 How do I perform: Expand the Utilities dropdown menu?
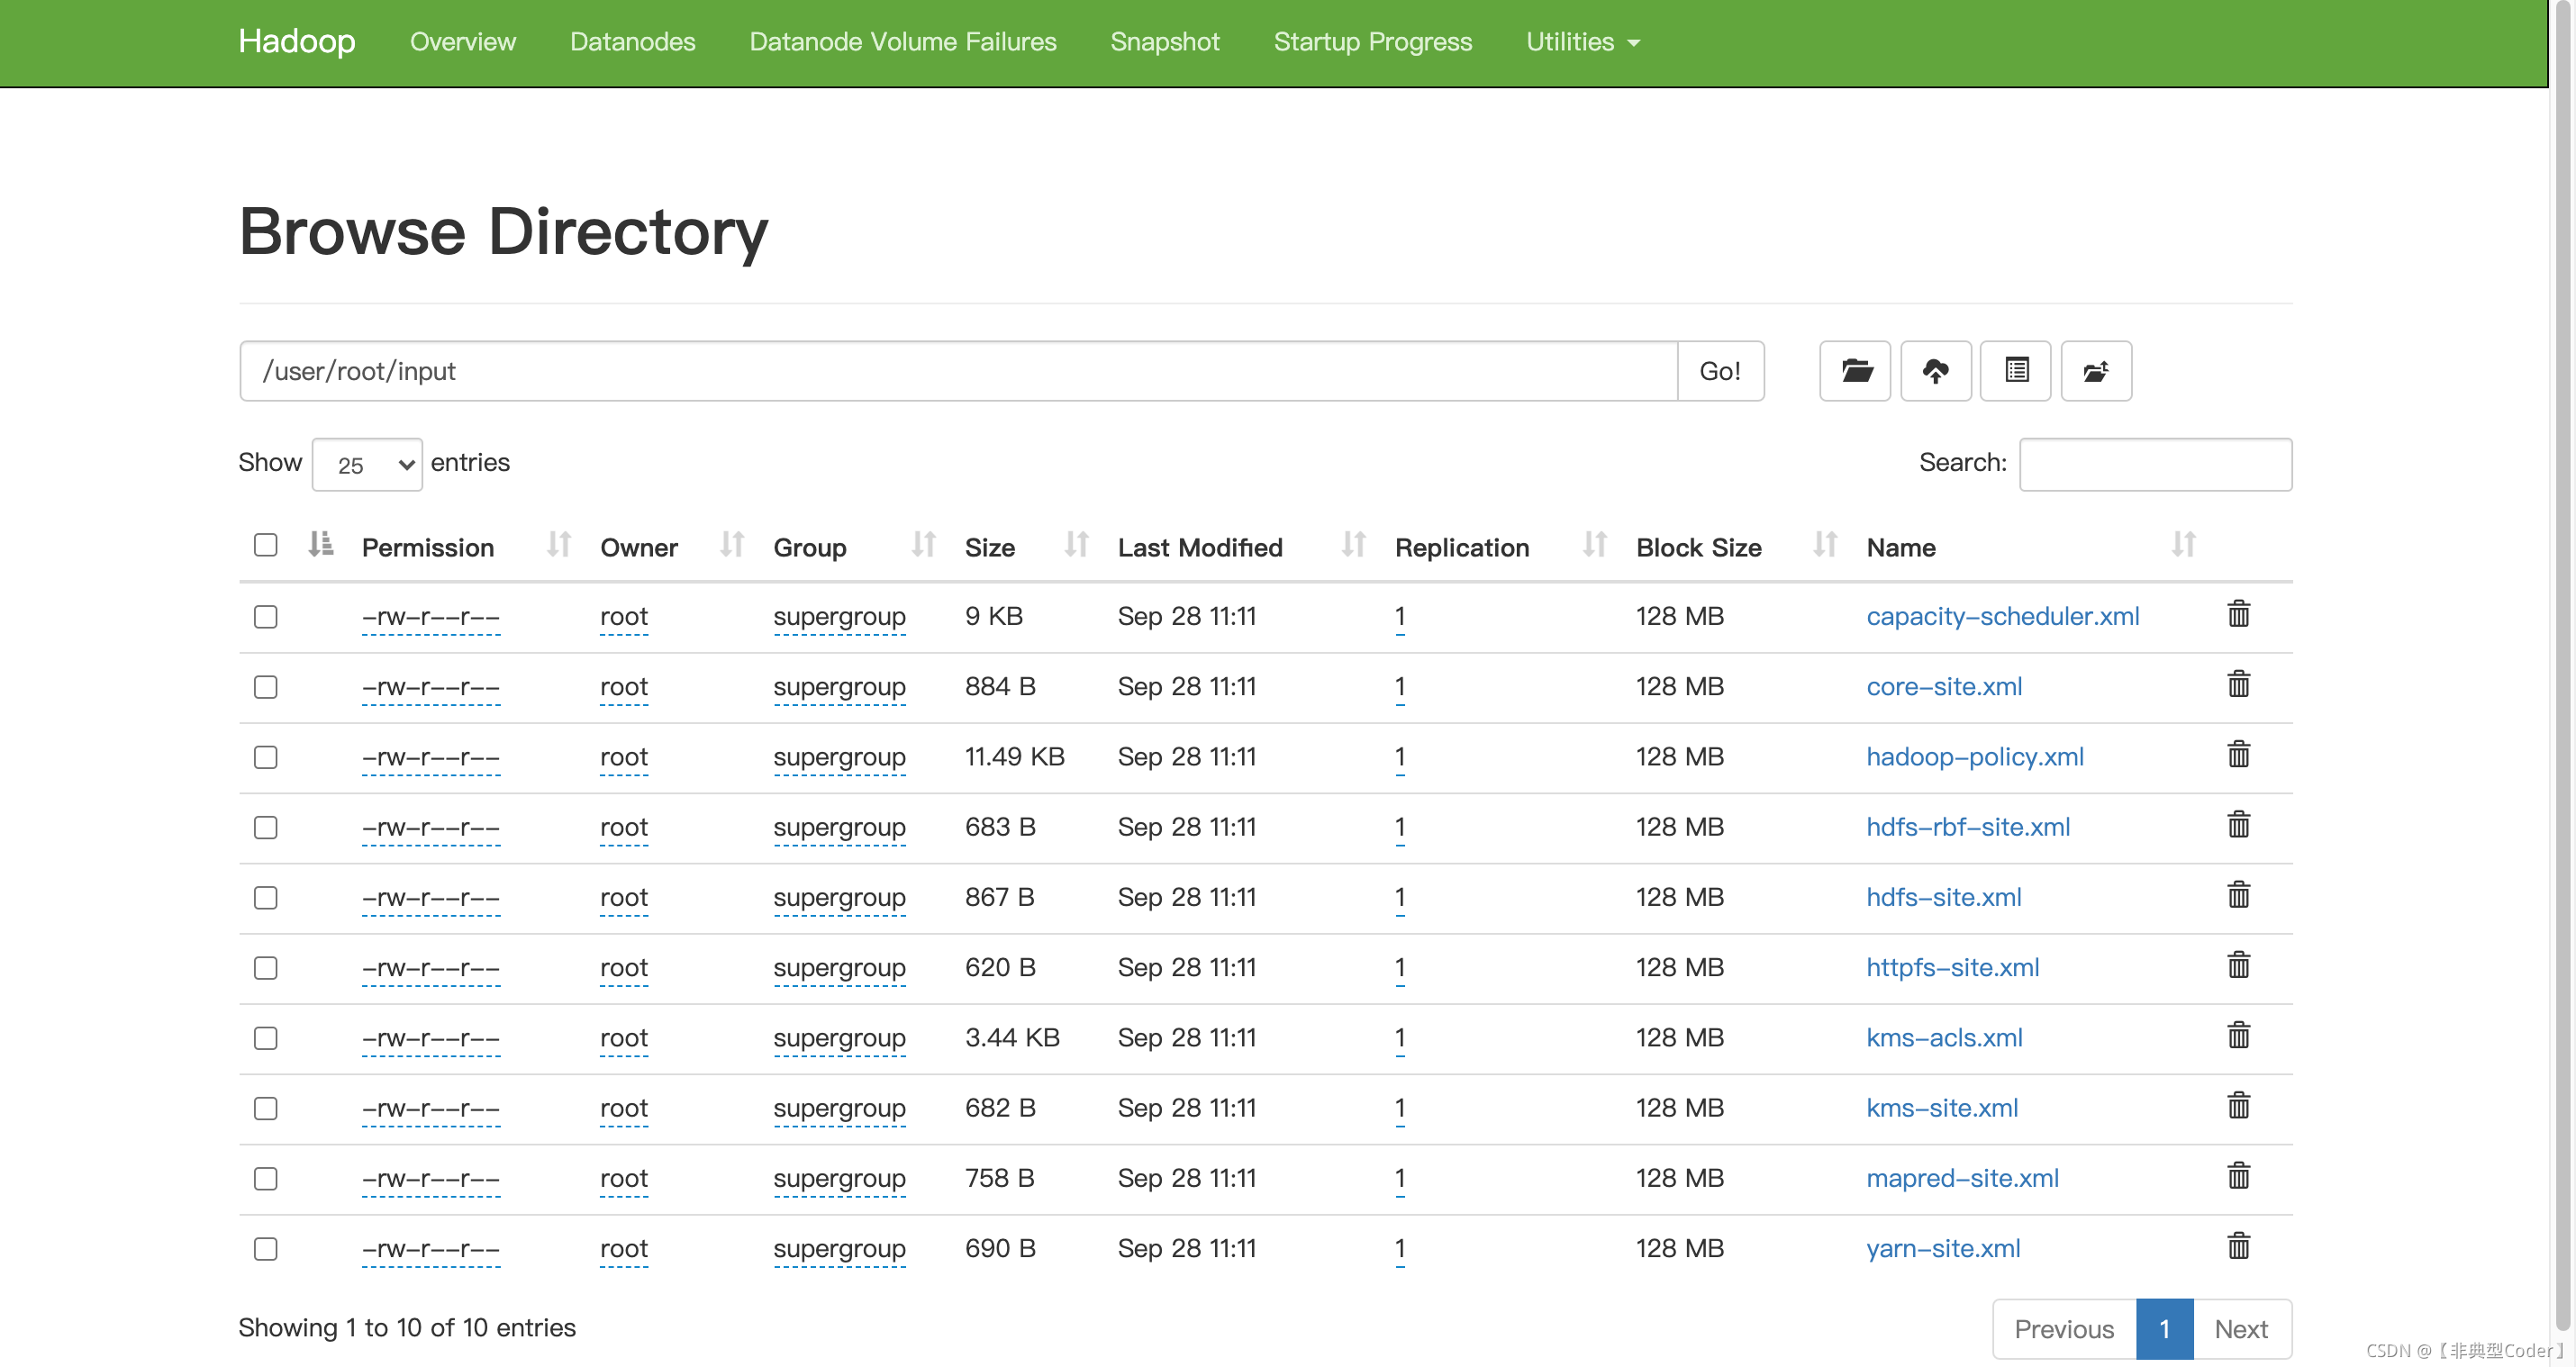[1582, 42]
